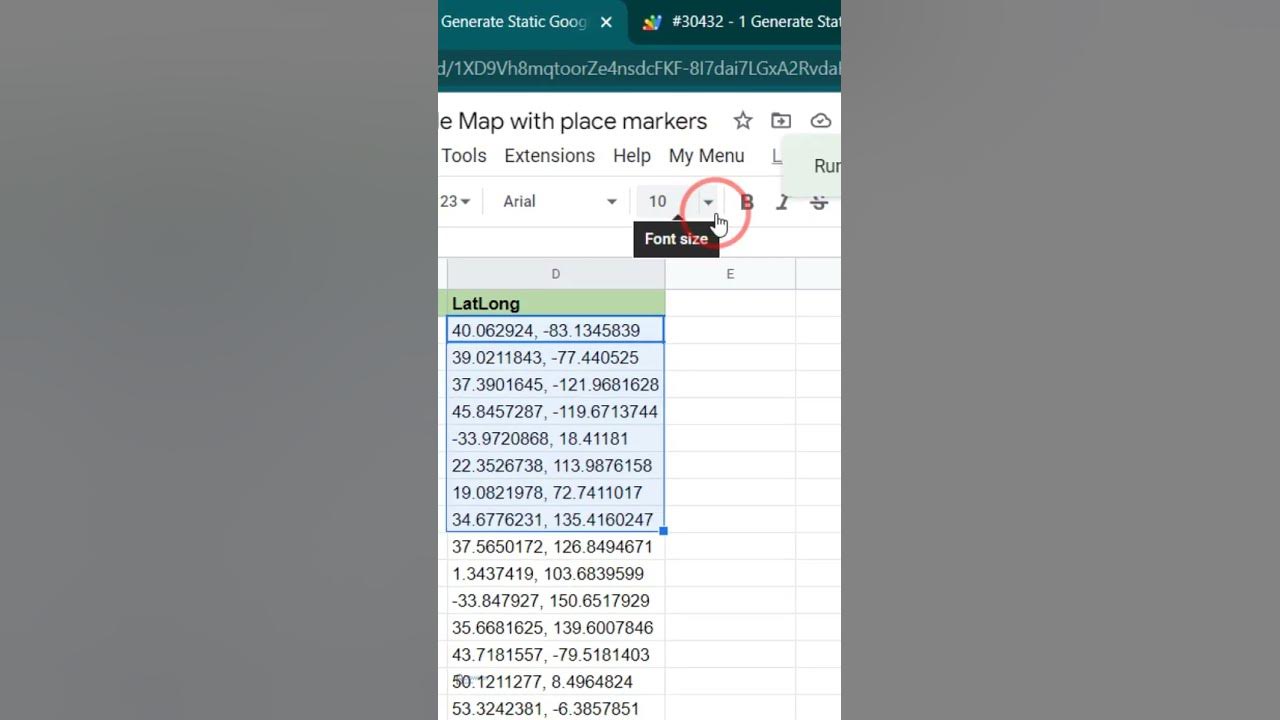Select cell 22.3526738, 113.9876158
Screen dimensions: 1280x720
pyautogui.click(x=555, y=465)
